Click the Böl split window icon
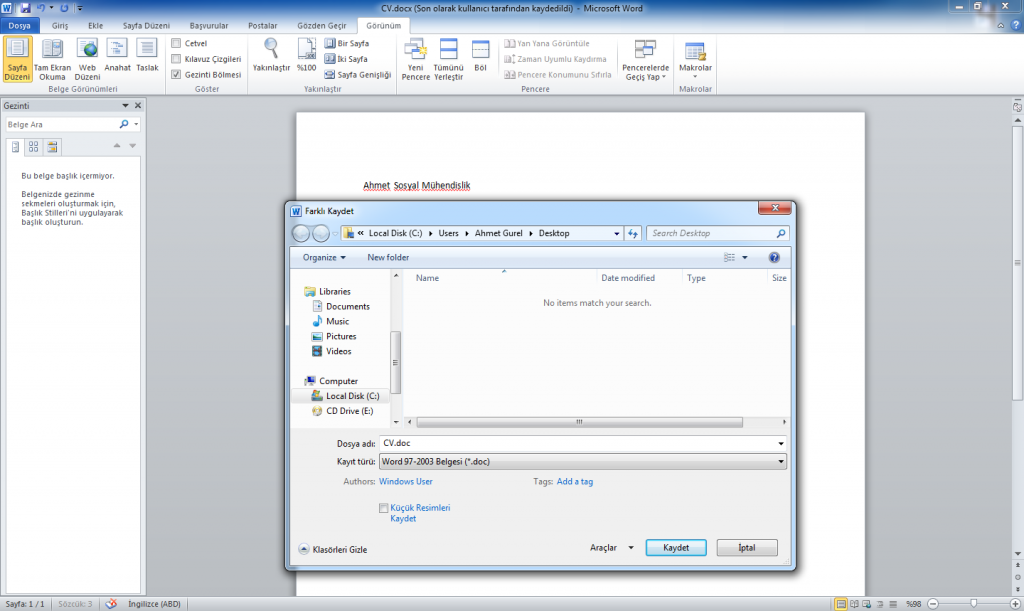Viewport: 1024px width, 611px height. pyautogui.click(x=480, y=51)
